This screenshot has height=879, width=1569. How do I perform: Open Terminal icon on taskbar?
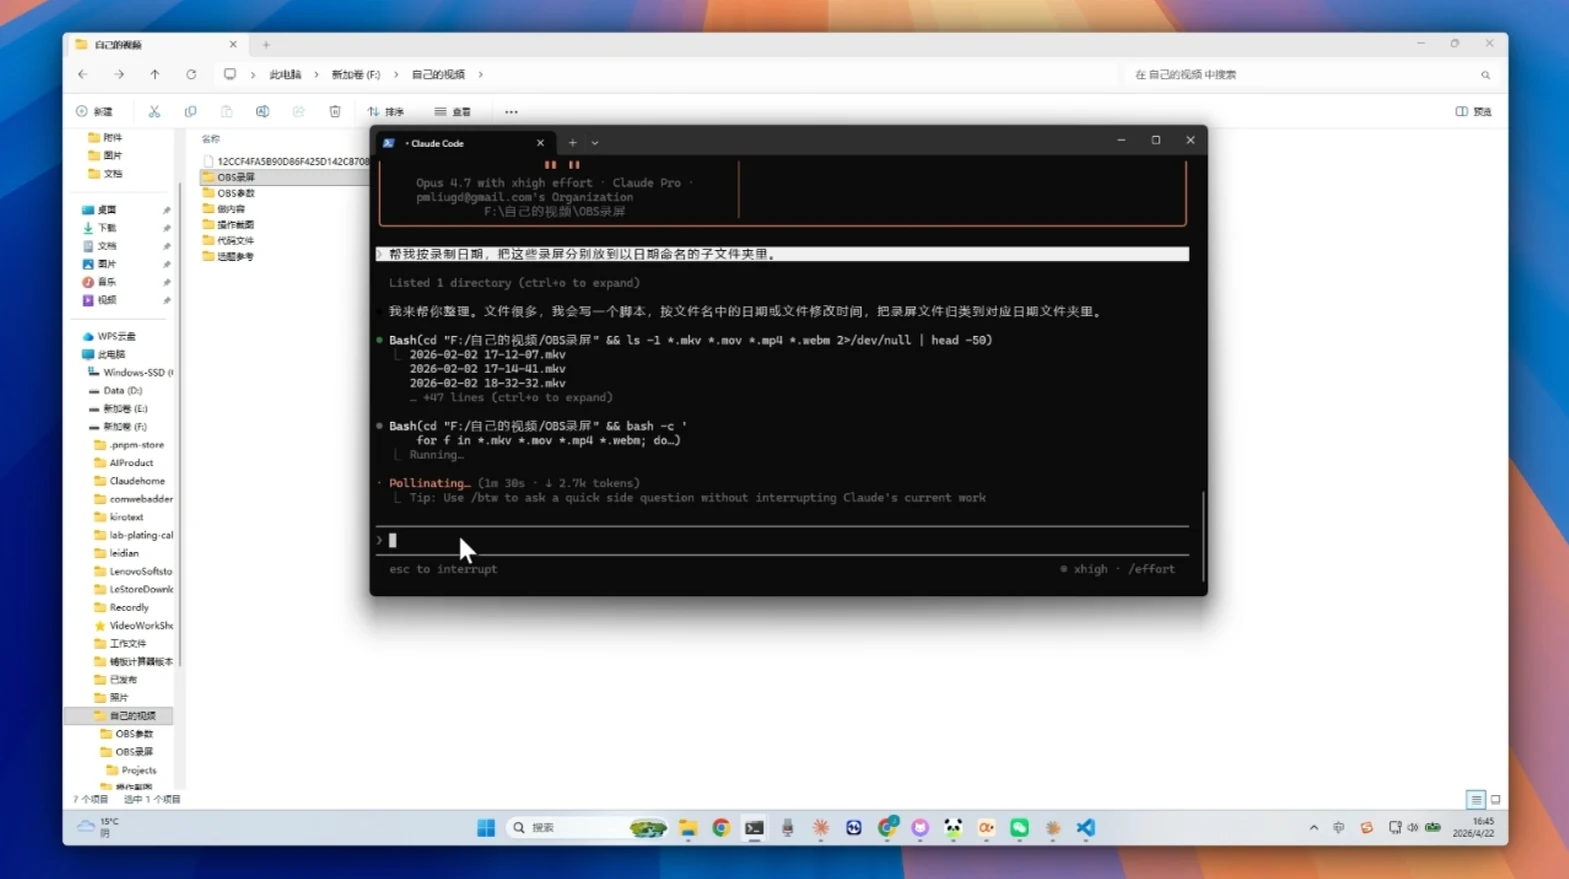click(x=754, y=827)
